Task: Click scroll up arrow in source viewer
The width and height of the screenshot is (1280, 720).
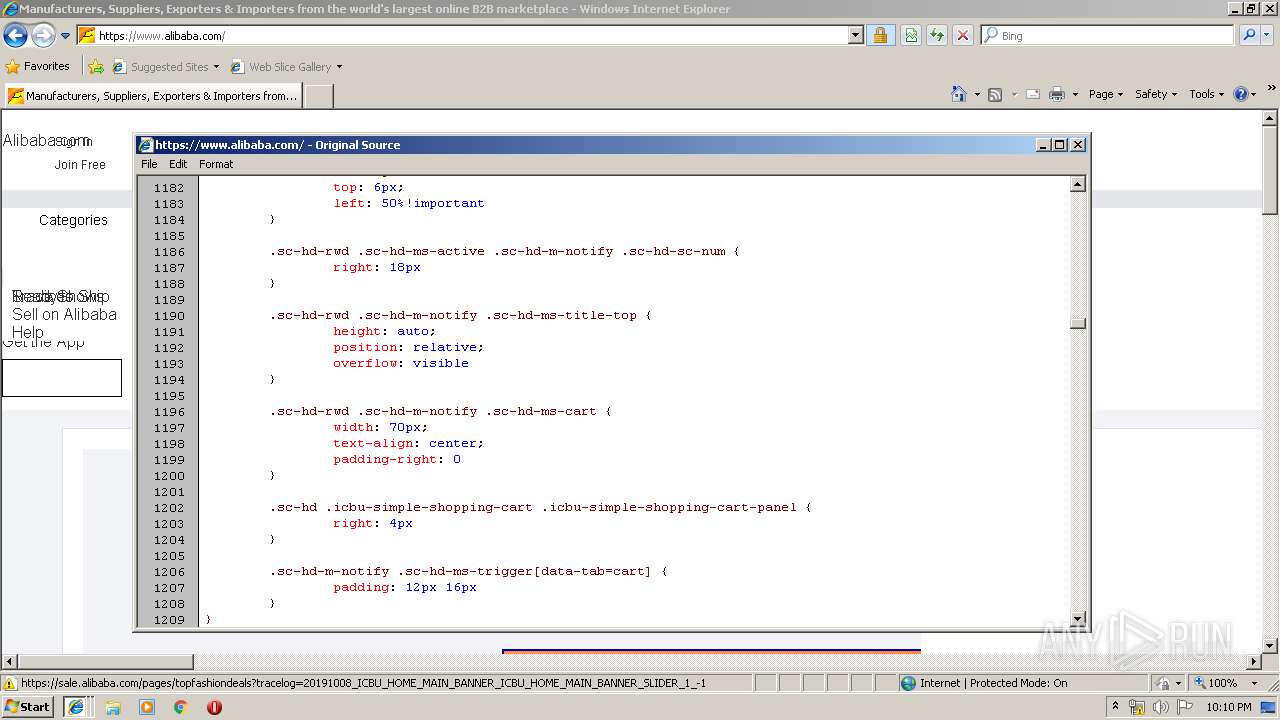Action: [x=1078, y=184]
